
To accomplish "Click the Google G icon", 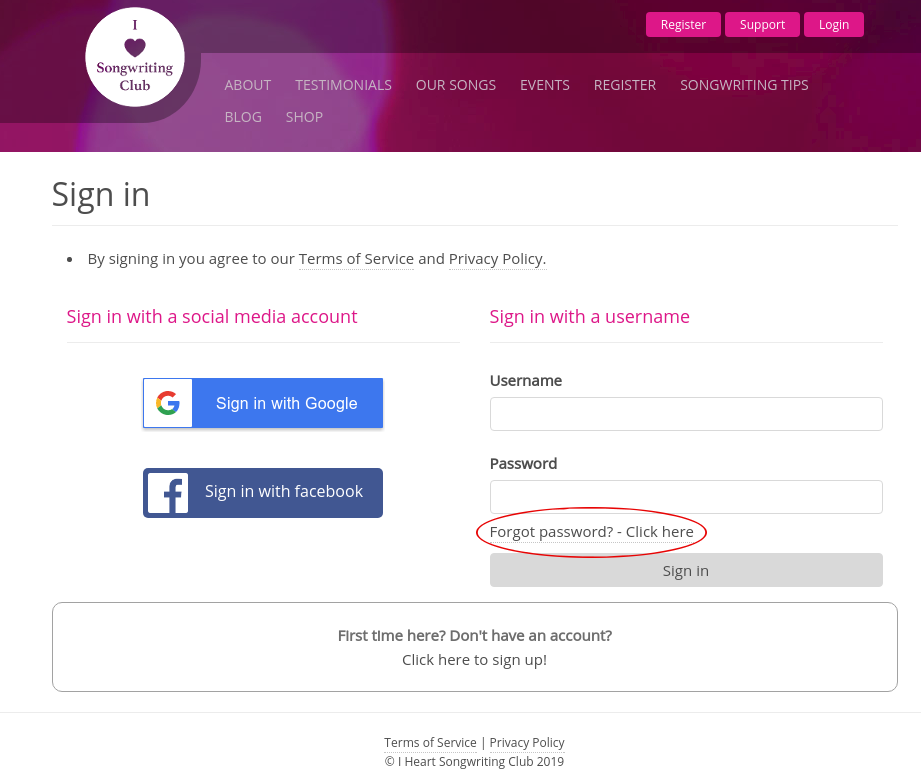I will click(168, 403).
